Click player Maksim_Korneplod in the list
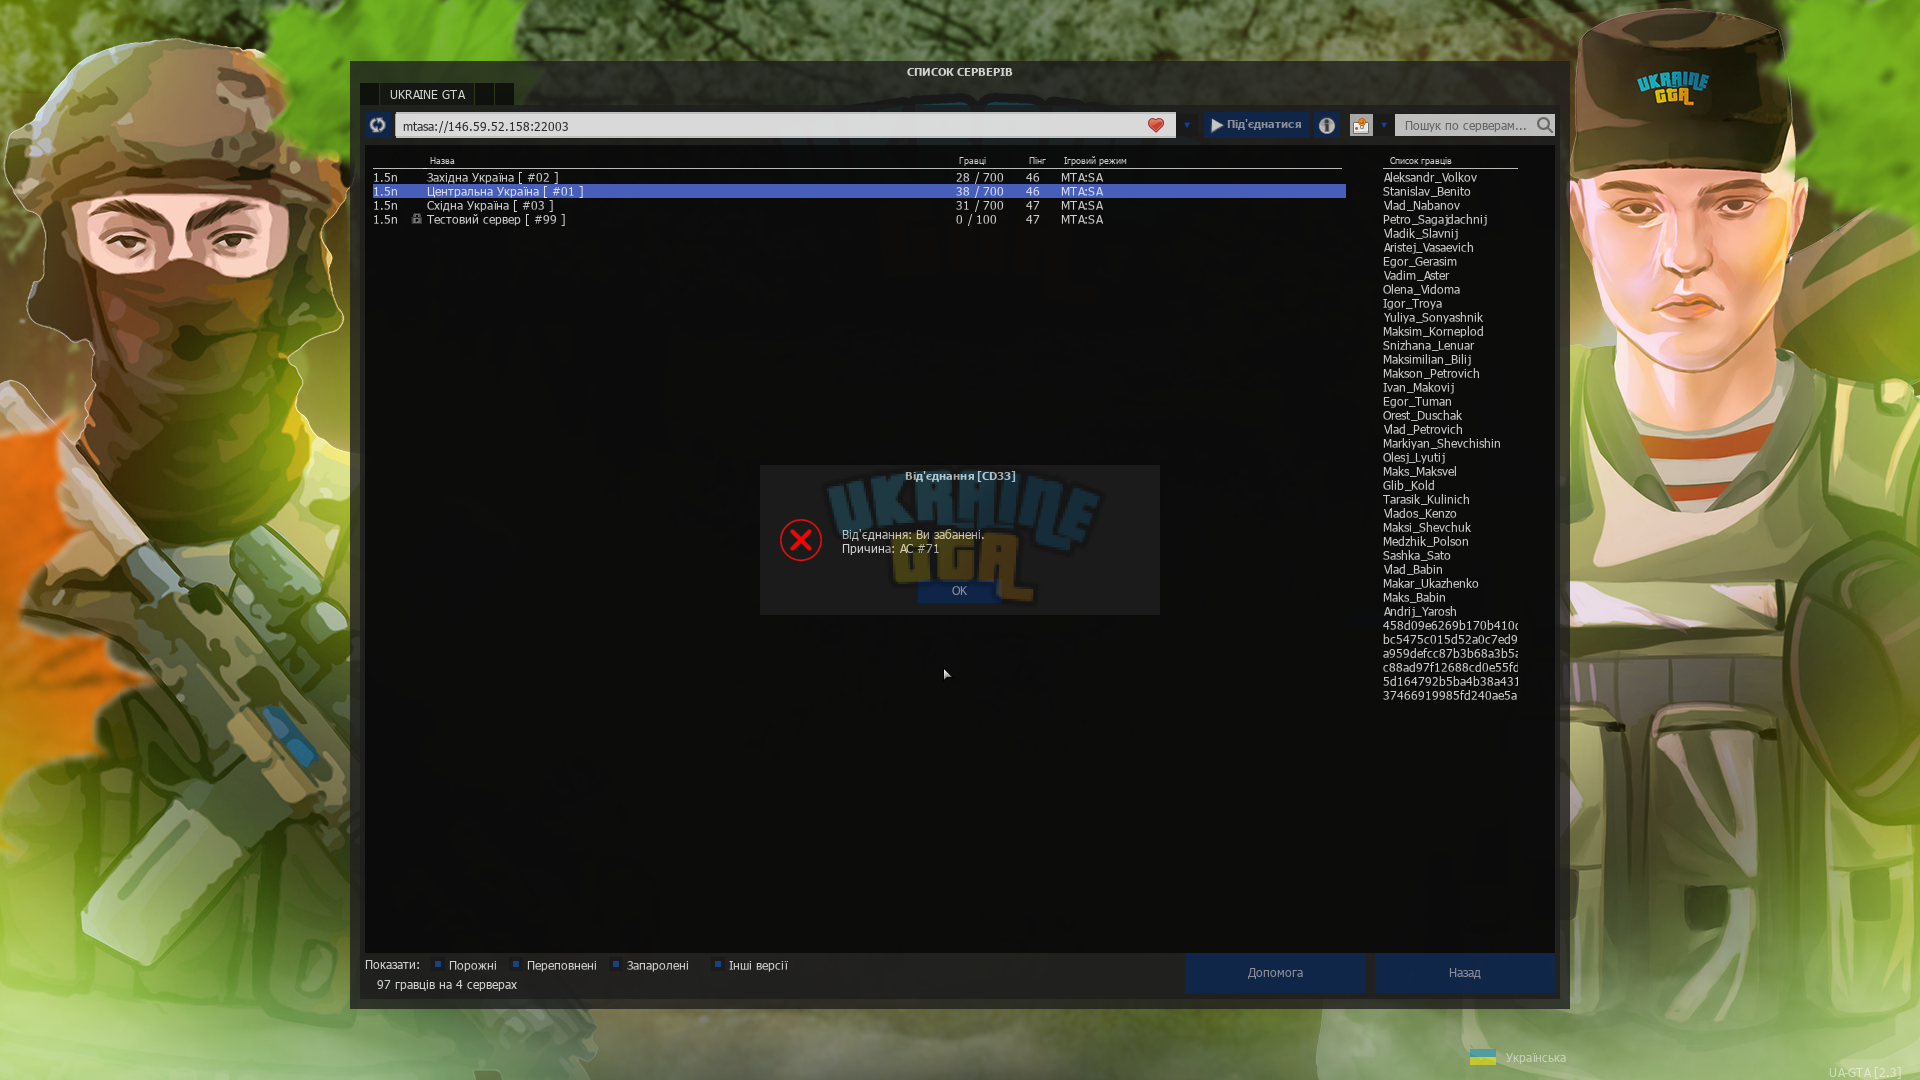 (1433, 331)
